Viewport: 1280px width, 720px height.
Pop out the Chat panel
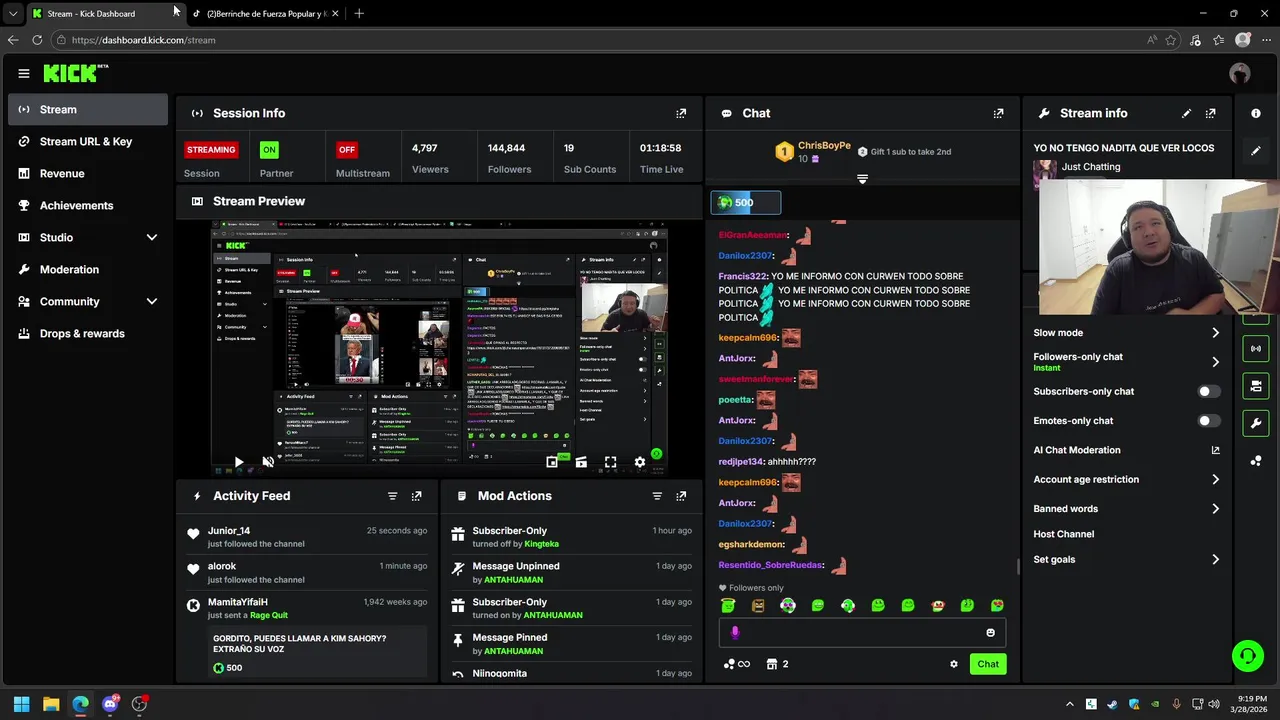tap(998, 113)
